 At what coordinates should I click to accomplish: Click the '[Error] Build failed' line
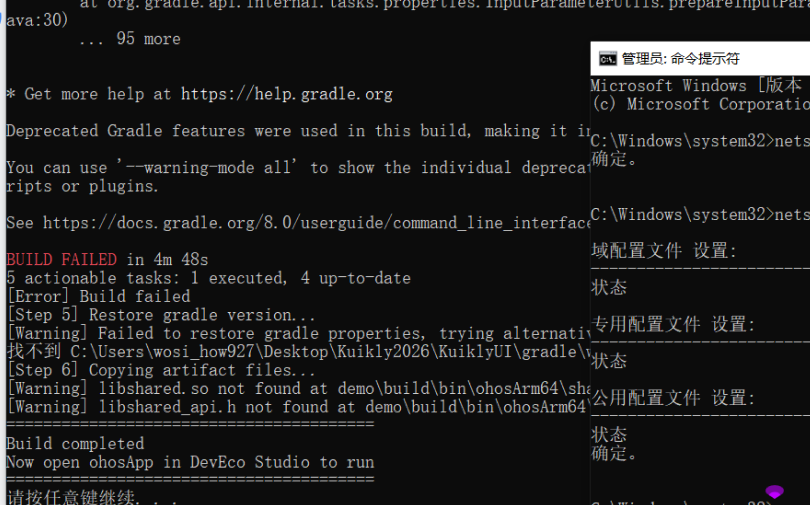[x=99, y=296]
